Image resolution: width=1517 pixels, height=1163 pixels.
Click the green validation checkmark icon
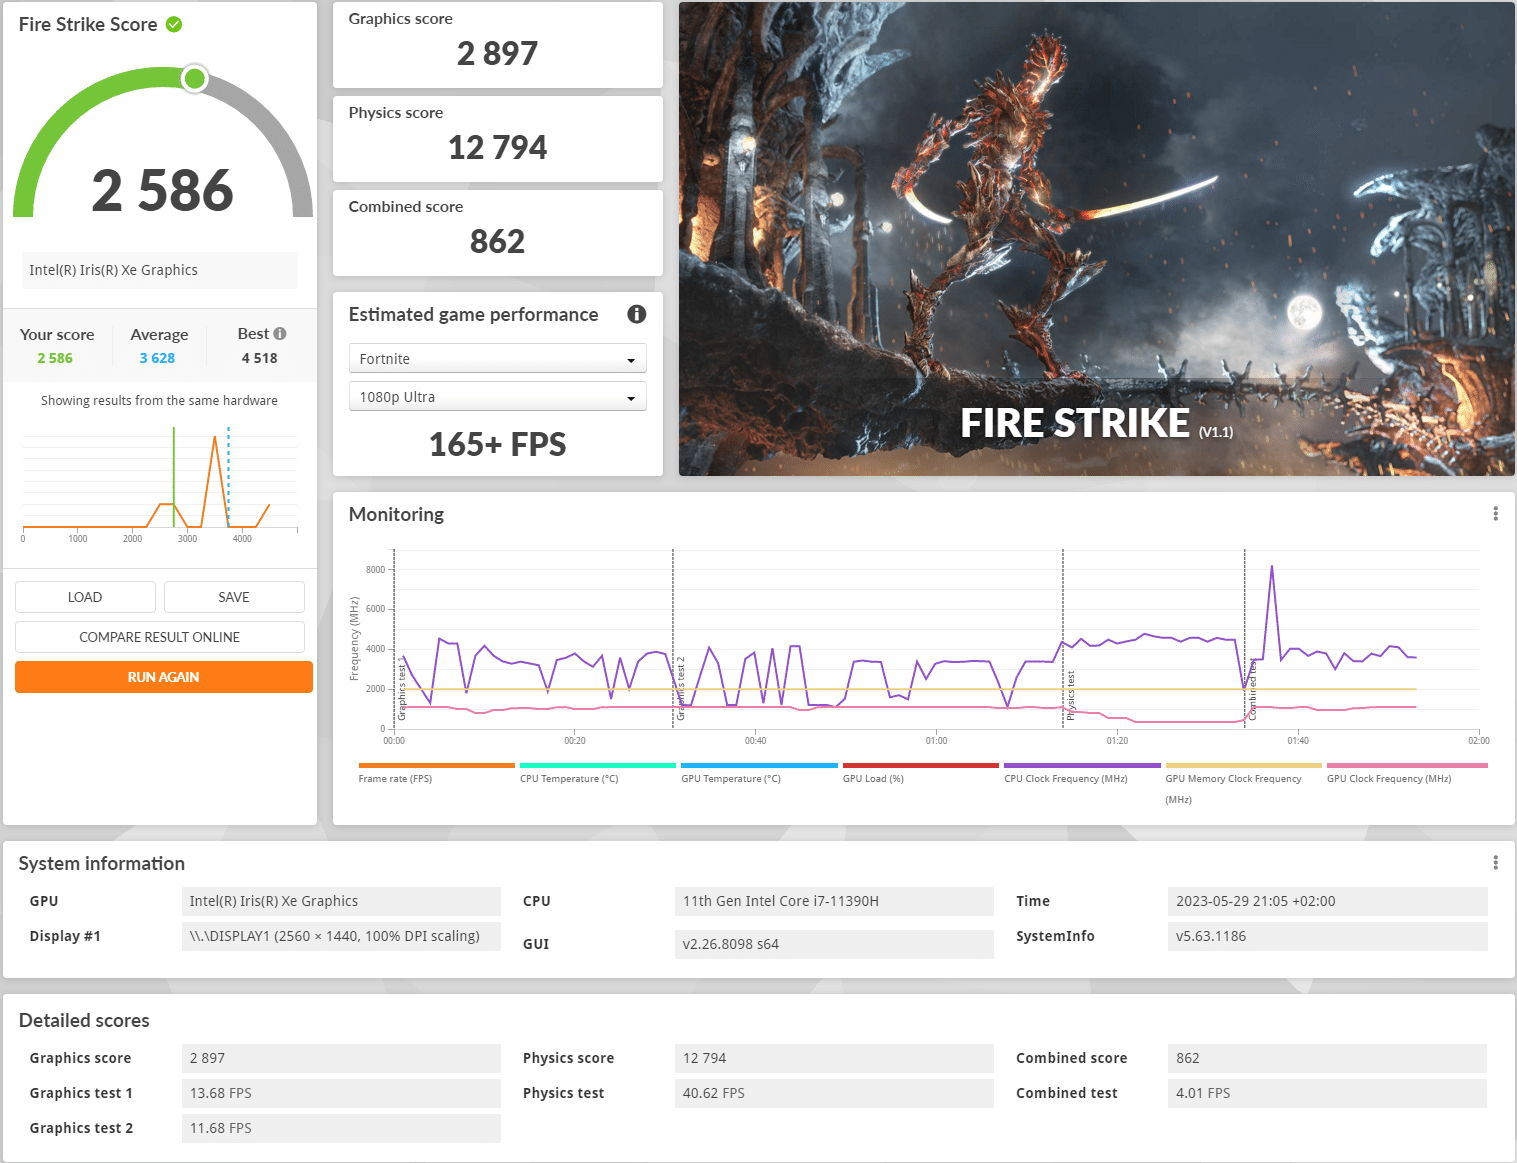(174, 24)
